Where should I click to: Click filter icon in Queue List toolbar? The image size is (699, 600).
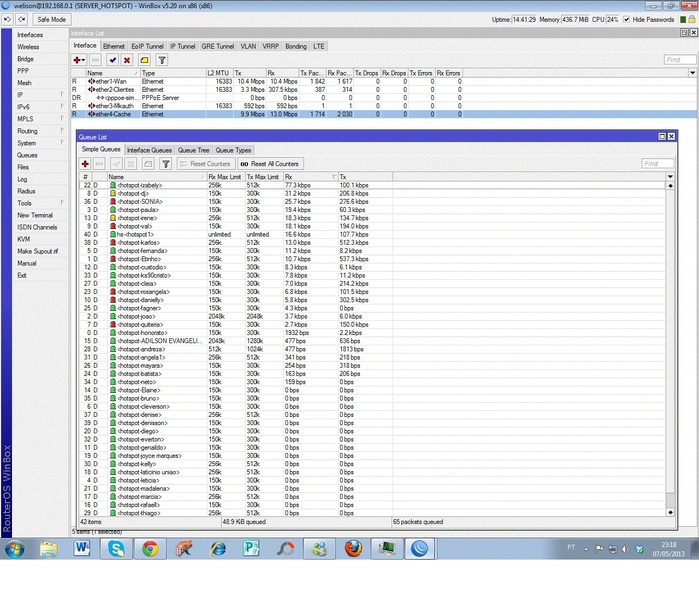[165, 164]
